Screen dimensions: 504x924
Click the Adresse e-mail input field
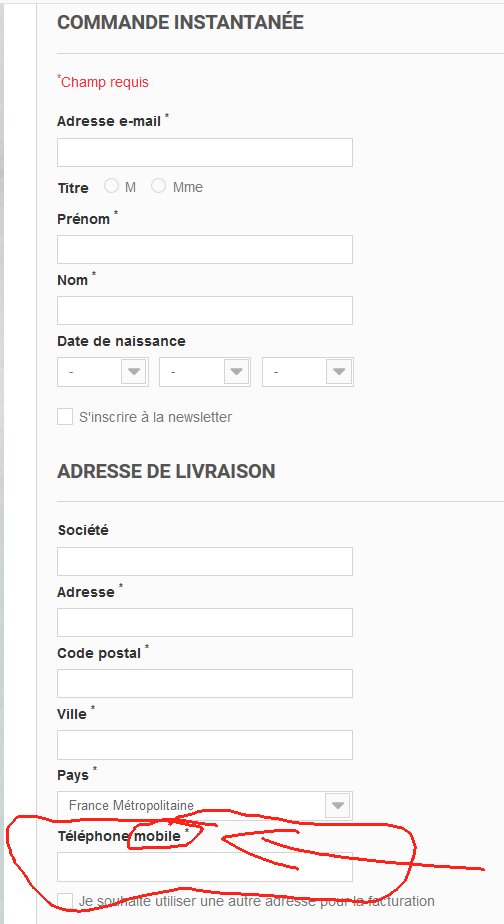(205, 153)
